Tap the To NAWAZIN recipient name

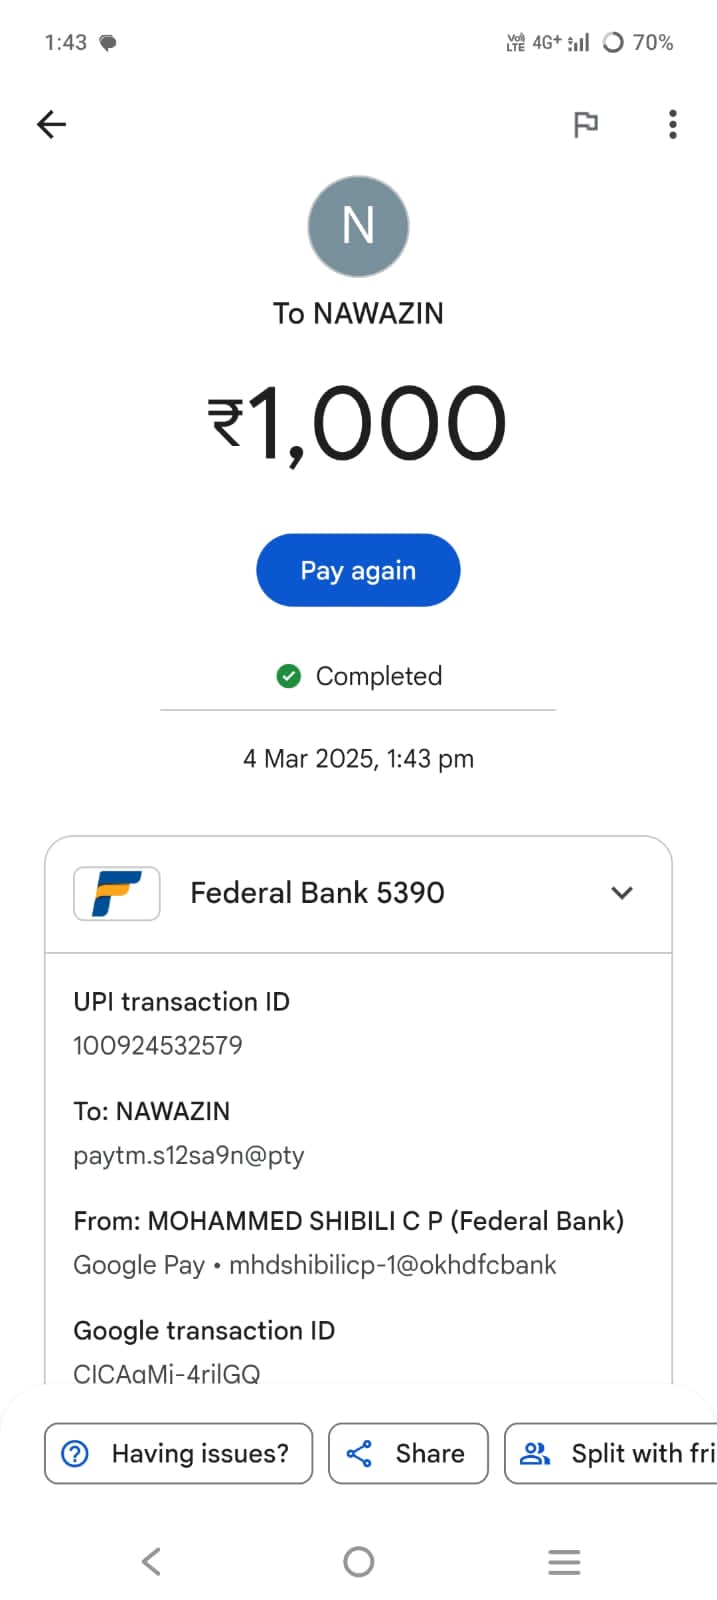click(358, 314)
